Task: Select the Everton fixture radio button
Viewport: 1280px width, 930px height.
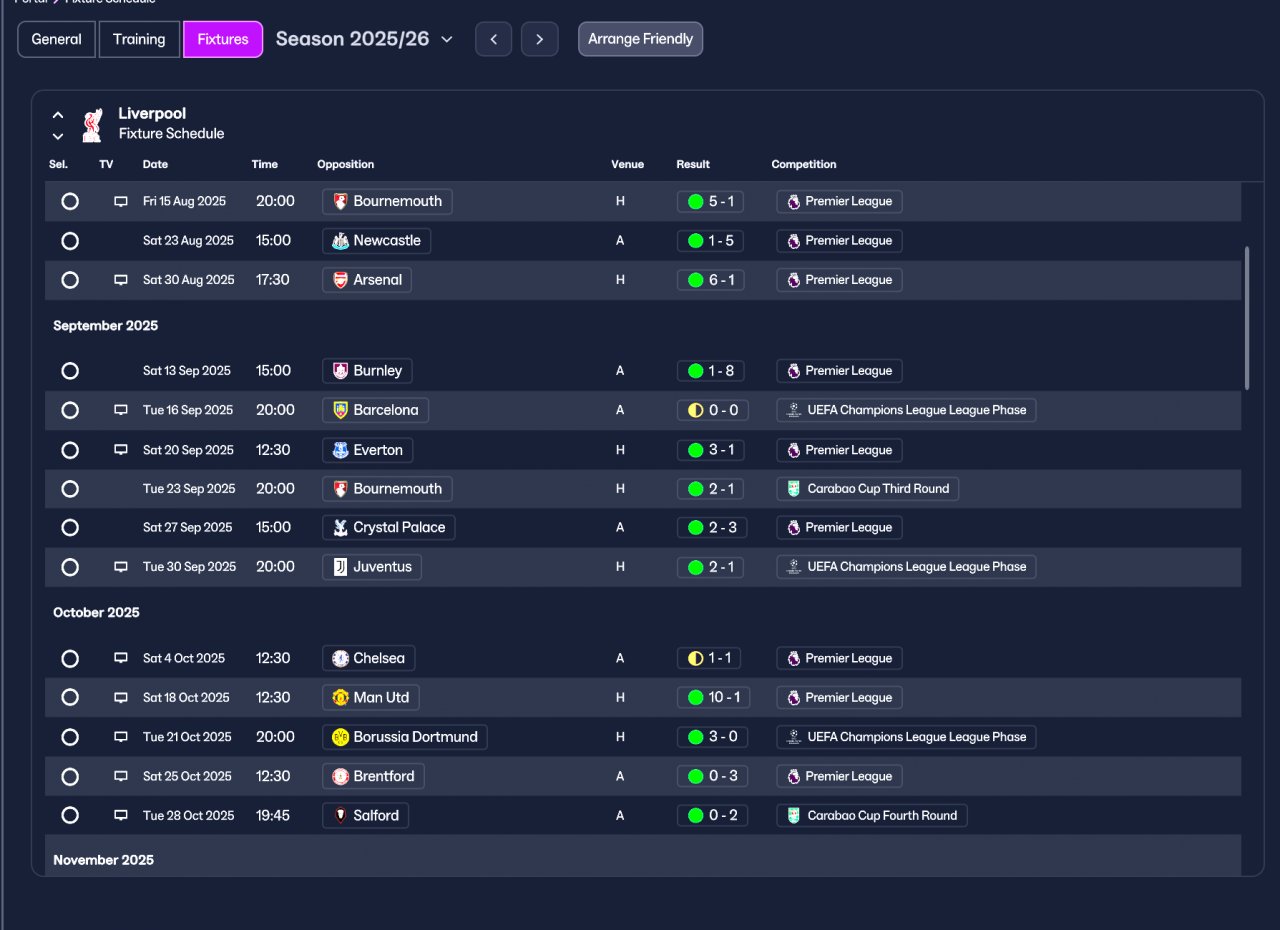Action: coord(70,450)
